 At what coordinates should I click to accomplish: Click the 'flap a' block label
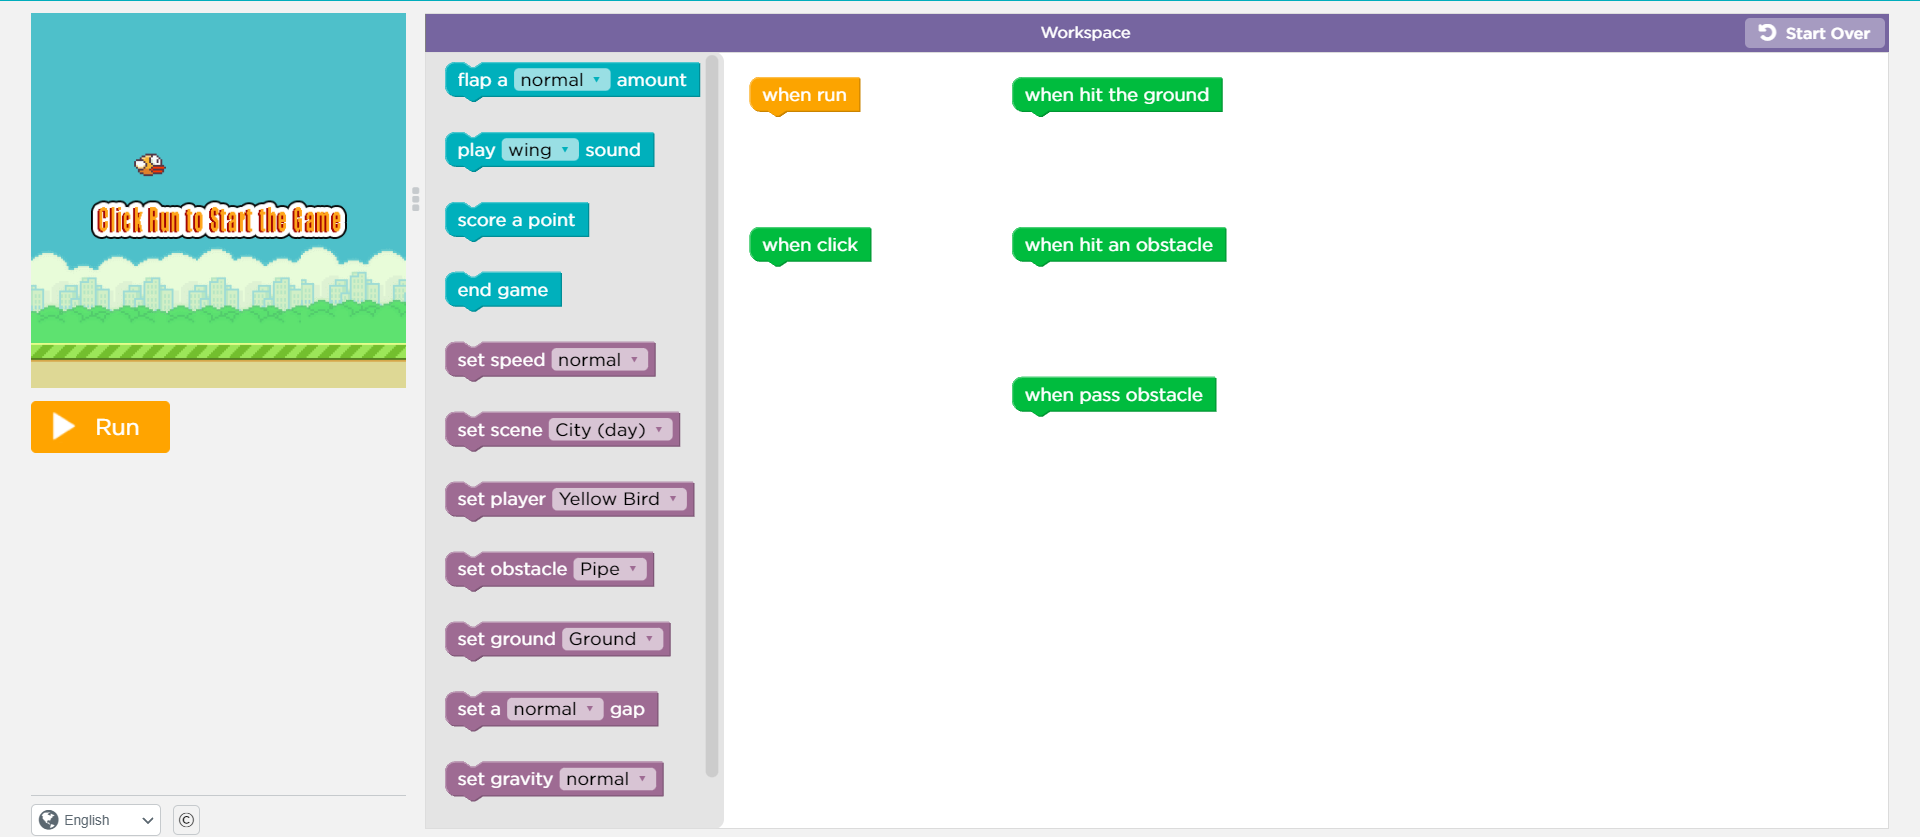pos(482,80)
